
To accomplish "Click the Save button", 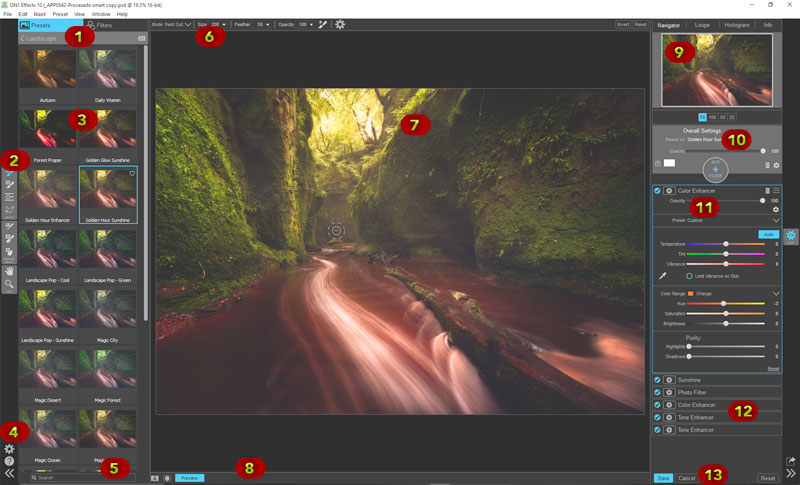I will tap(663, 478).
